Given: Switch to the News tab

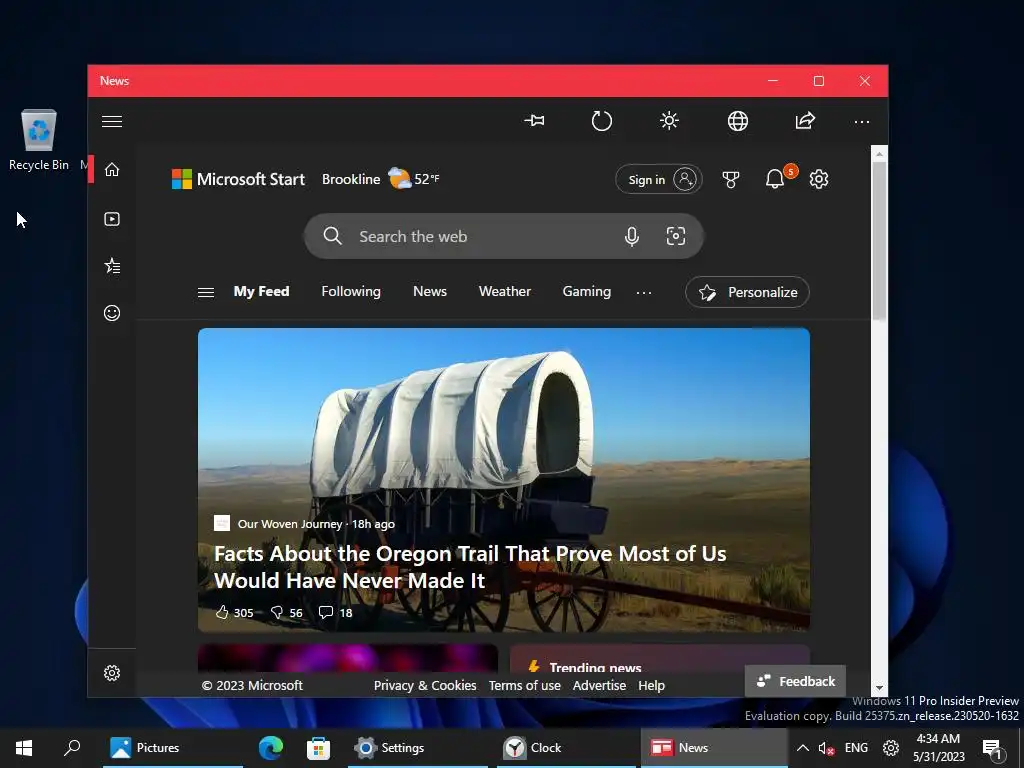Looking at the screenshot, I should point(430,291).
